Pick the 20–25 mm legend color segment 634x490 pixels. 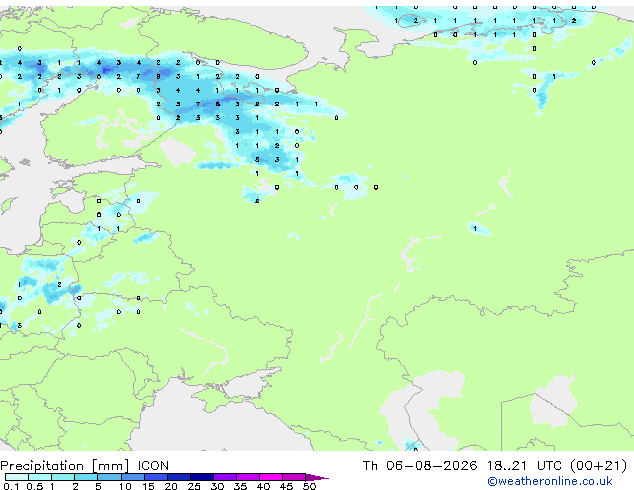[178, 477]
